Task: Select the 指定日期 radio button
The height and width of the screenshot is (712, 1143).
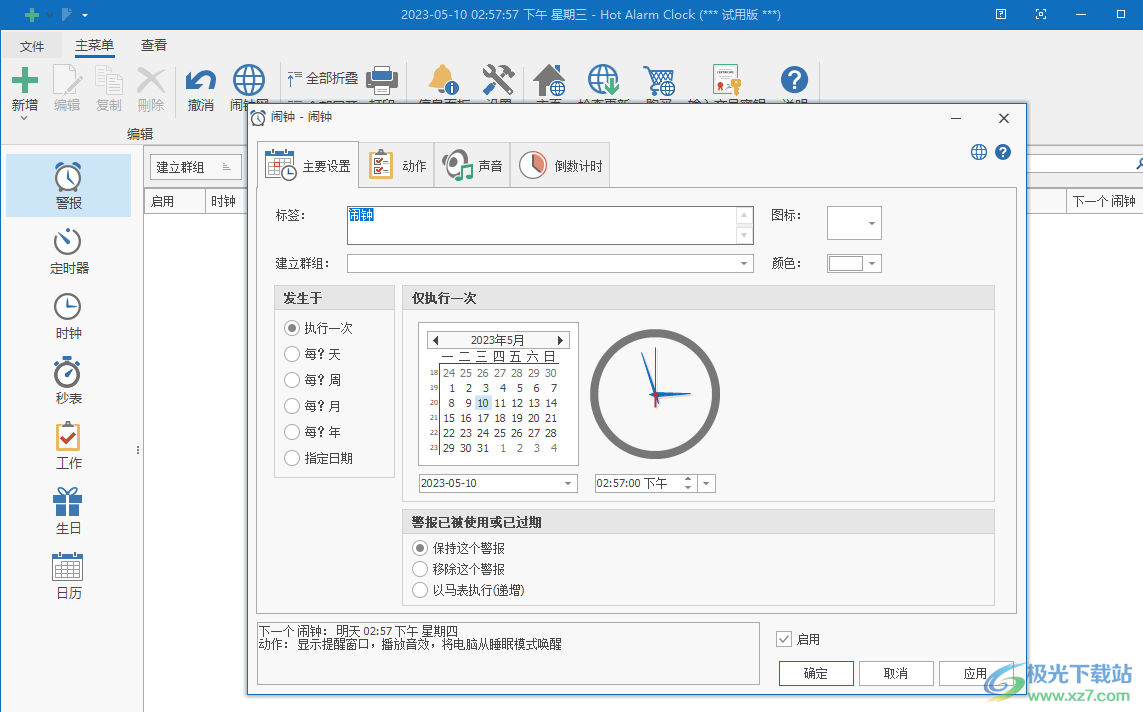Action: 292,458
